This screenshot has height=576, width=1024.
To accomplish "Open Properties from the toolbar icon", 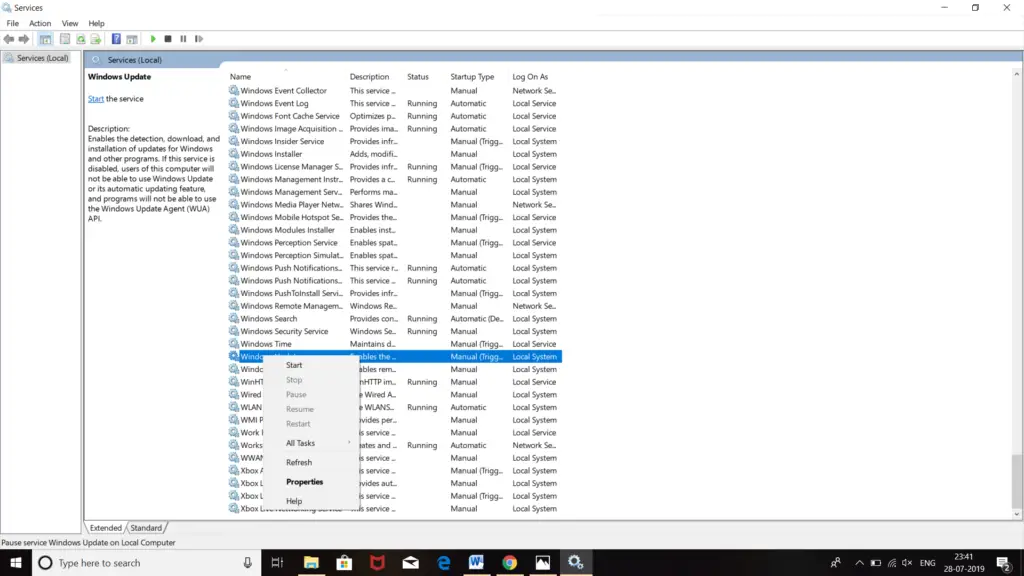I will 65,39.
